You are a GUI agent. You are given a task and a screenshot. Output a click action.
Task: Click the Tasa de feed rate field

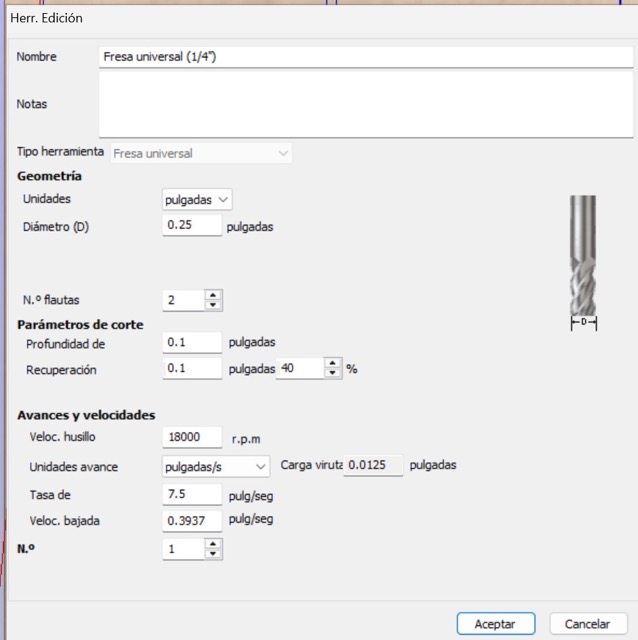click(x=192, y=494)
